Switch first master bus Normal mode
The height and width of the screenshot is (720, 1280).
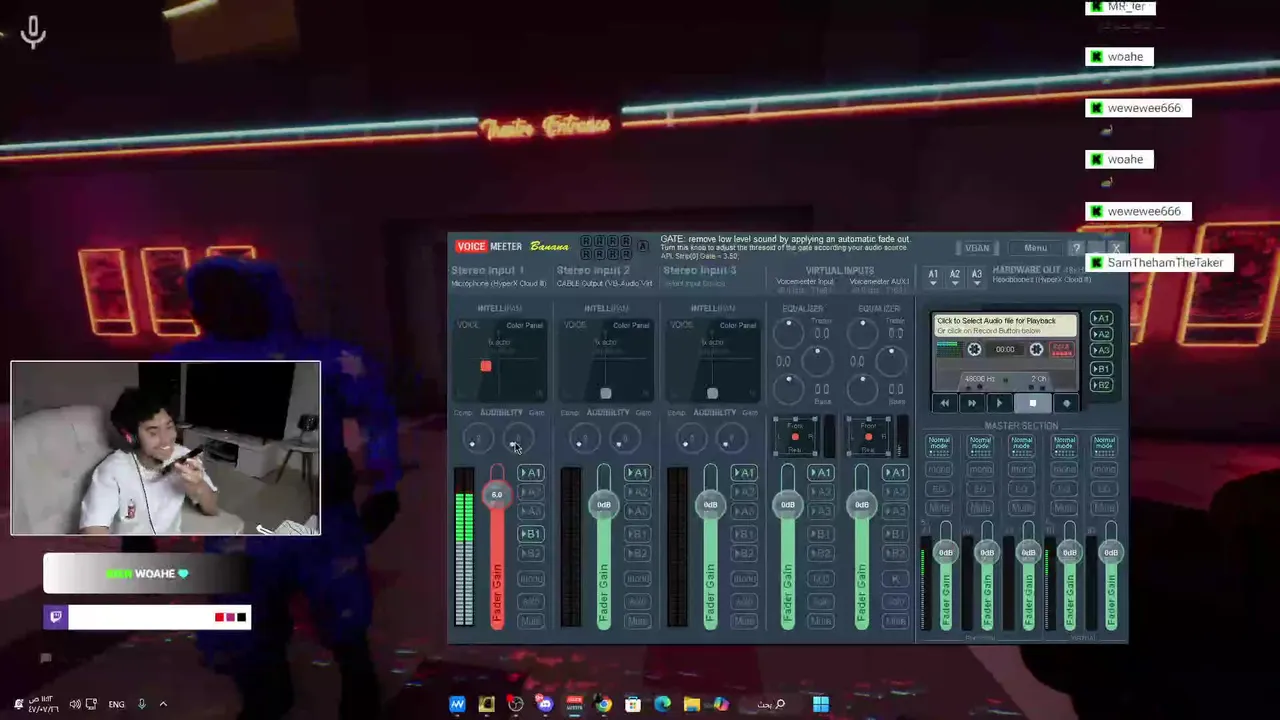(x=939, y=445)
